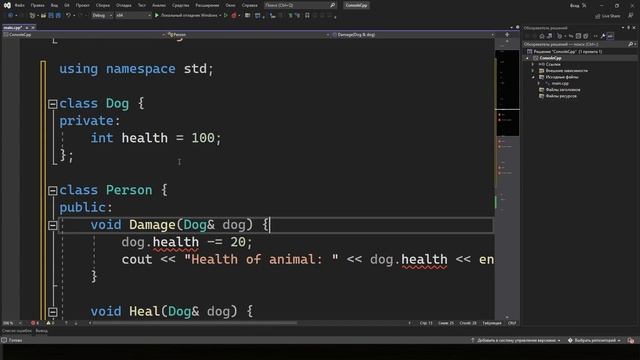640x360 pixels.
Task: Click the red hot reload flame icon
Action: pos(234,16)
